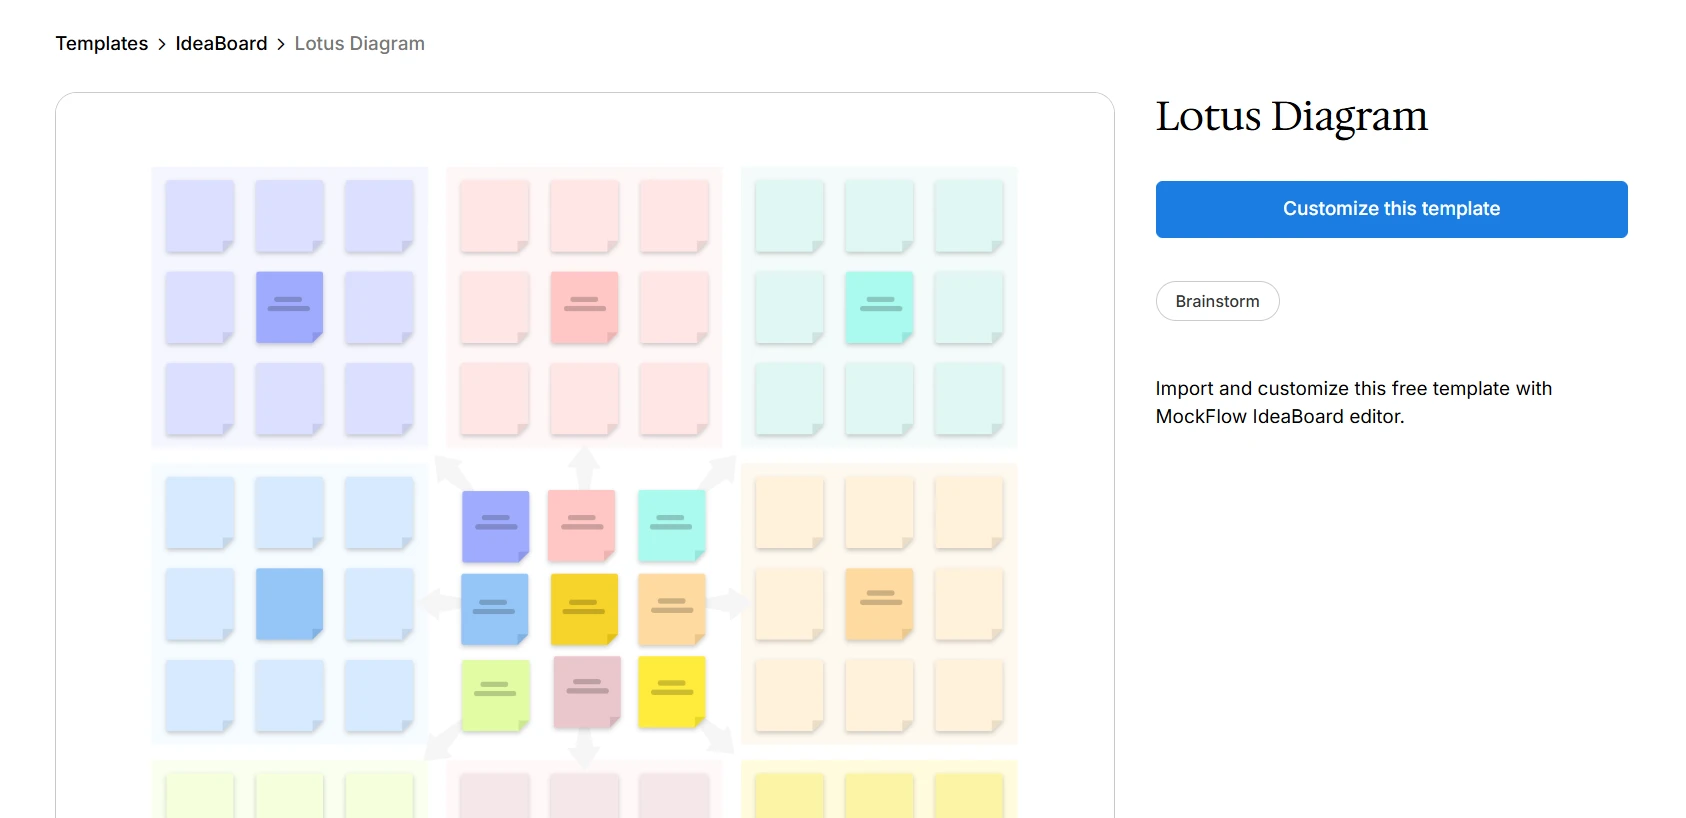Click the Templates breadcrumb link
Viewport: 1686px width, 818px height.
101,44
